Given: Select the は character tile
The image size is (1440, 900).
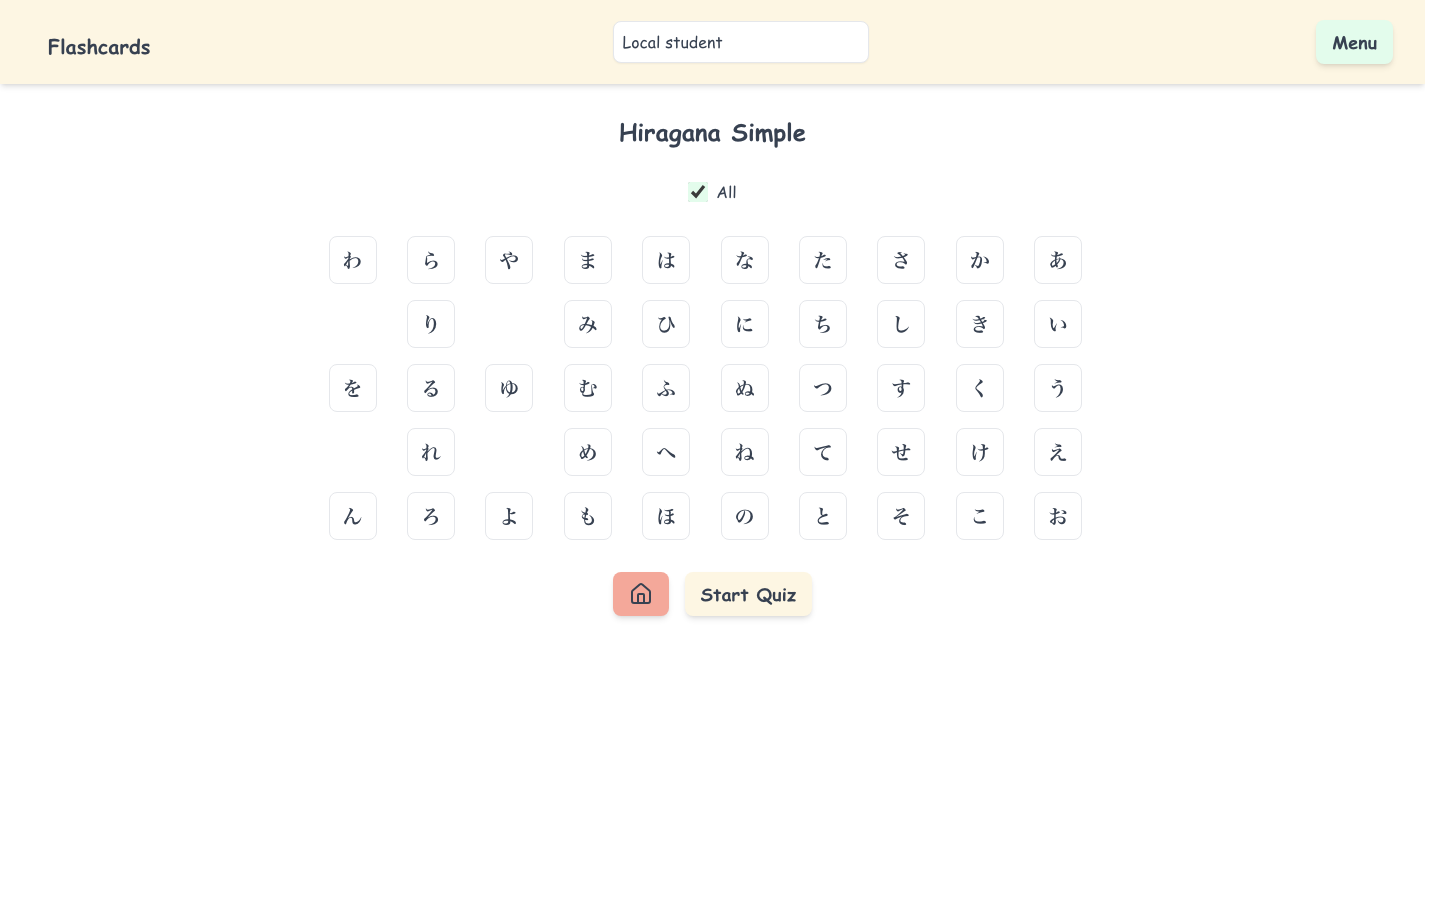Looking at the screenshot, I should click(666, 260).
